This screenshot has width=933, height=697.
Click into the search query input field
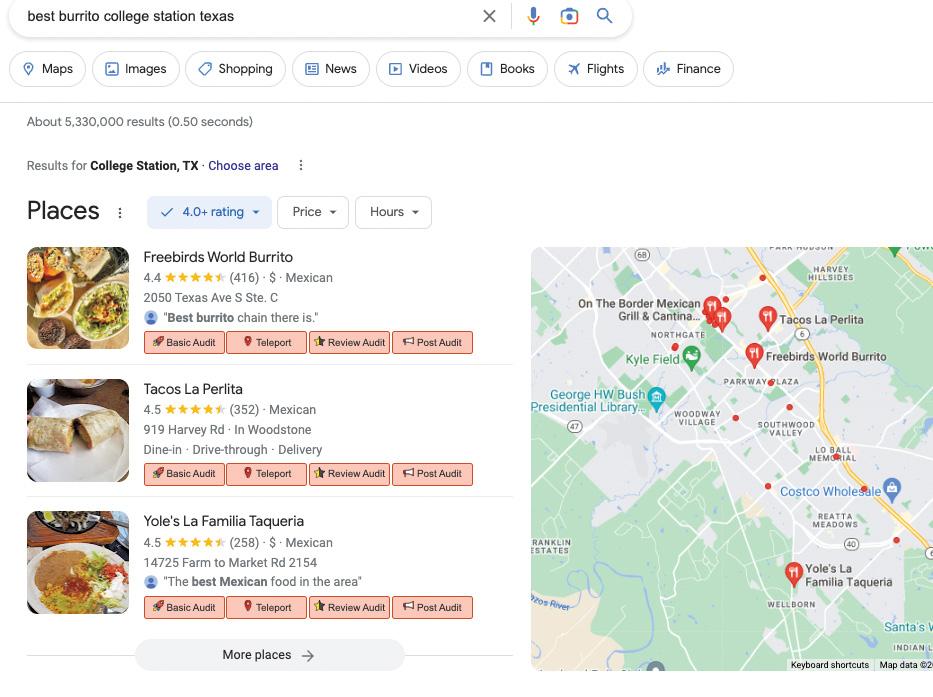point(250,16)
